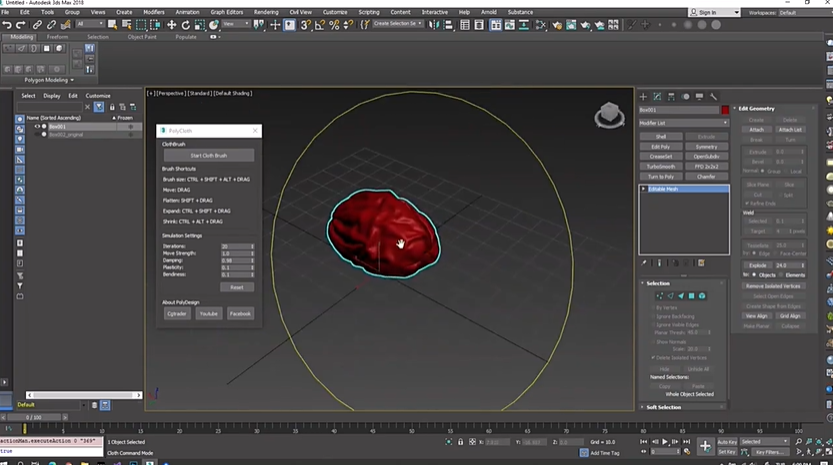The image size is (833, 465).
Task: Open the Polygon Modeling panel dropdown
Action: click(49, 80)
